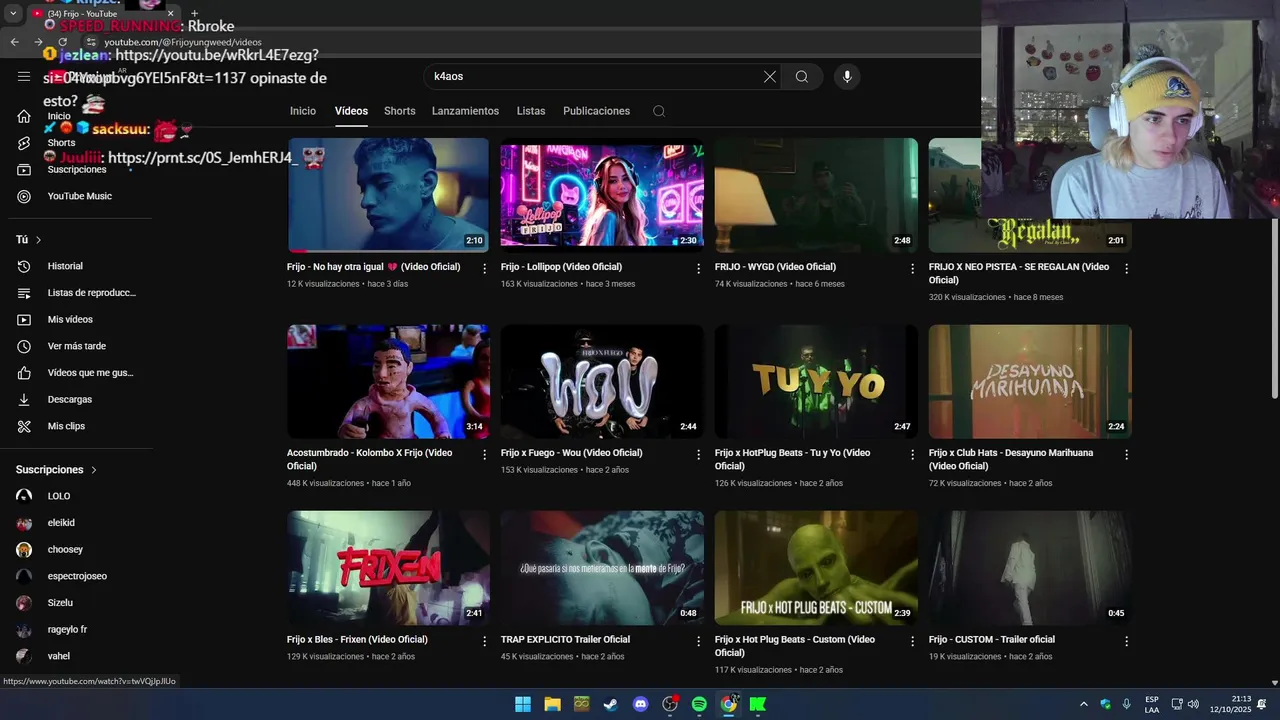The height and width of the screenshot is (720, 1280).
Task: Switch to the channel Shorts tab
Action: (x=399, y=111)
